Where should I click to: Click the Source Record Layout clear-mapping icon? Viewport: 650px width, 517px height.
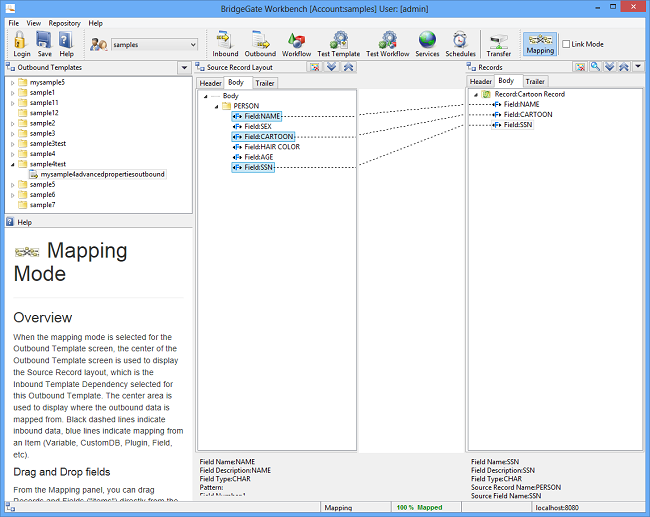coord(315,67)
